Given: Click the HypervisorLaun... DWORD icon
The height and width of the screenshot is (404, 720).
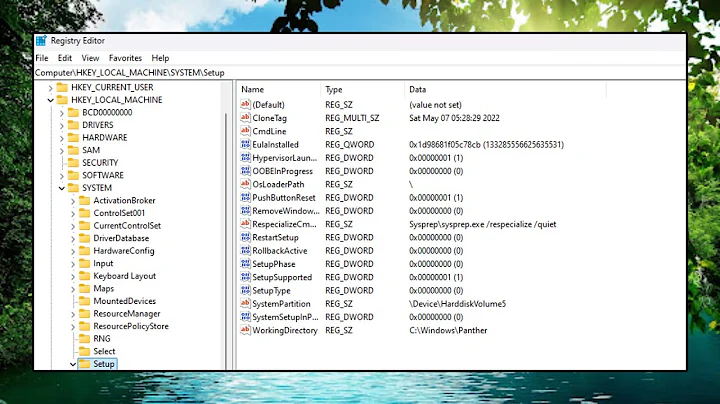Looking at the screenshot, I should pyautogui.click(x=245, y=157).
